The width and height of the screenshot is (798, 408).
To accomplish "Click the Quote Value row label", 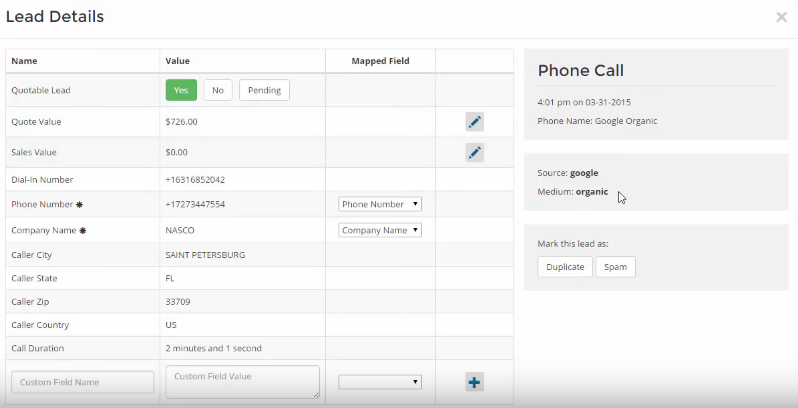I will [x=36, y=122].
